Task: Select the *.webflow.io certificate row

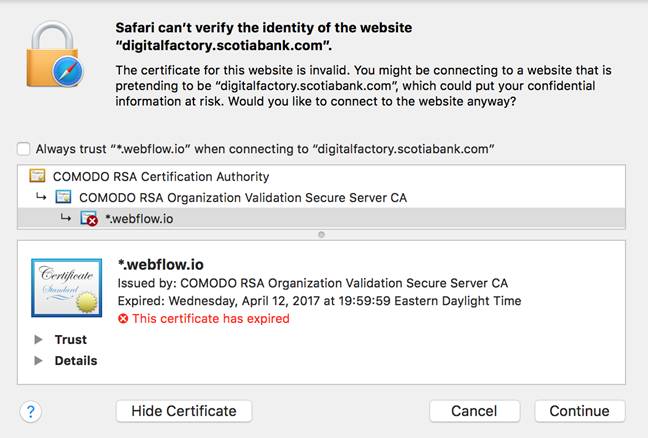Action: tap(321, 219)
